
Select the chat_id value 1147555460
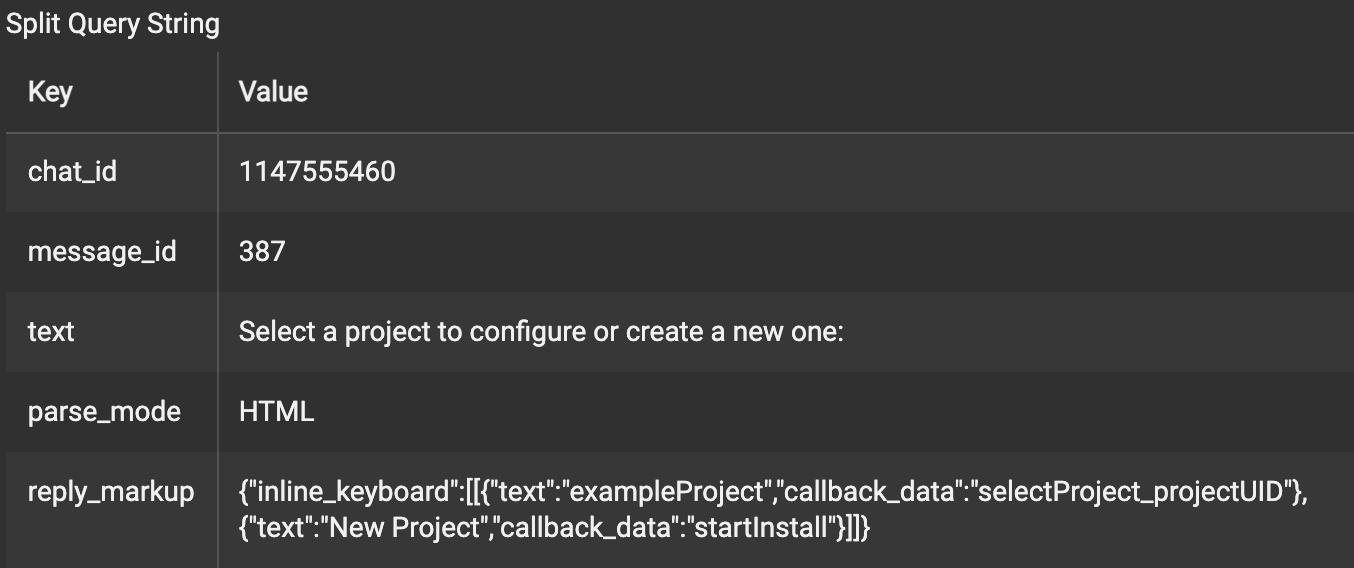coord(317,172)
